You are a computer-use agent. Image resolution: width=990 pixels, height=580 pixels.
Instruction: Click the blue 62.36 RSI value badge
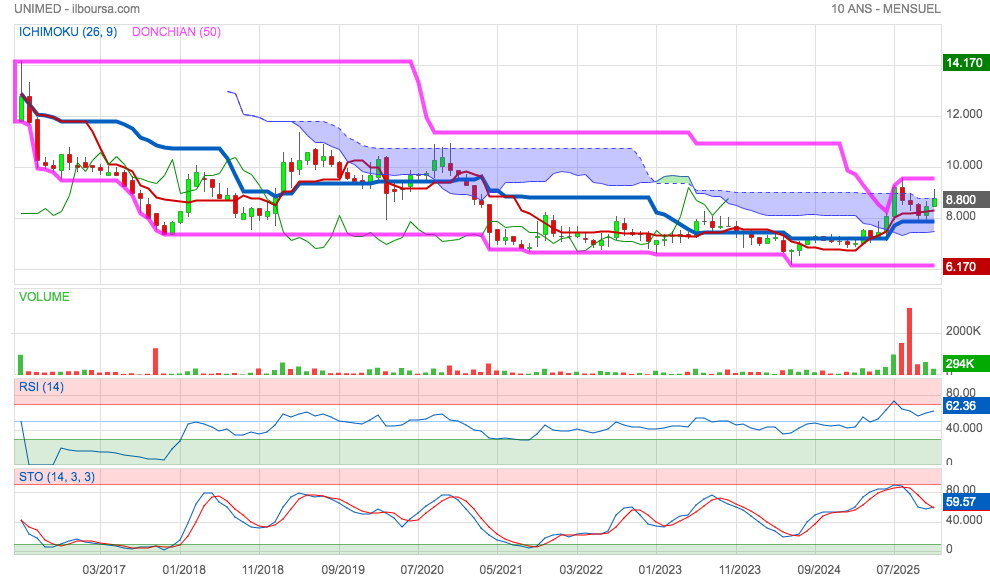[x=965, y=406]
